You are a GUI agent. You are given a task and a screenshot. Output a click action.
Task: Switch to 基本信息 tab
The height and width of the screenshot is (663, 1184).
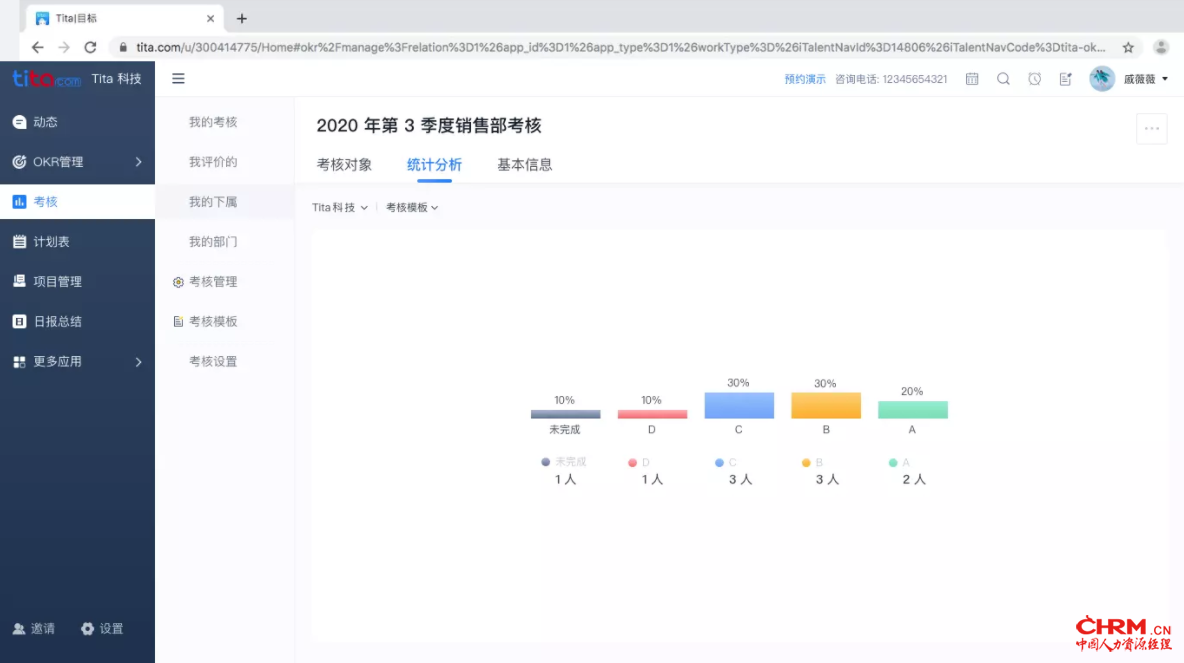point(524,165)
